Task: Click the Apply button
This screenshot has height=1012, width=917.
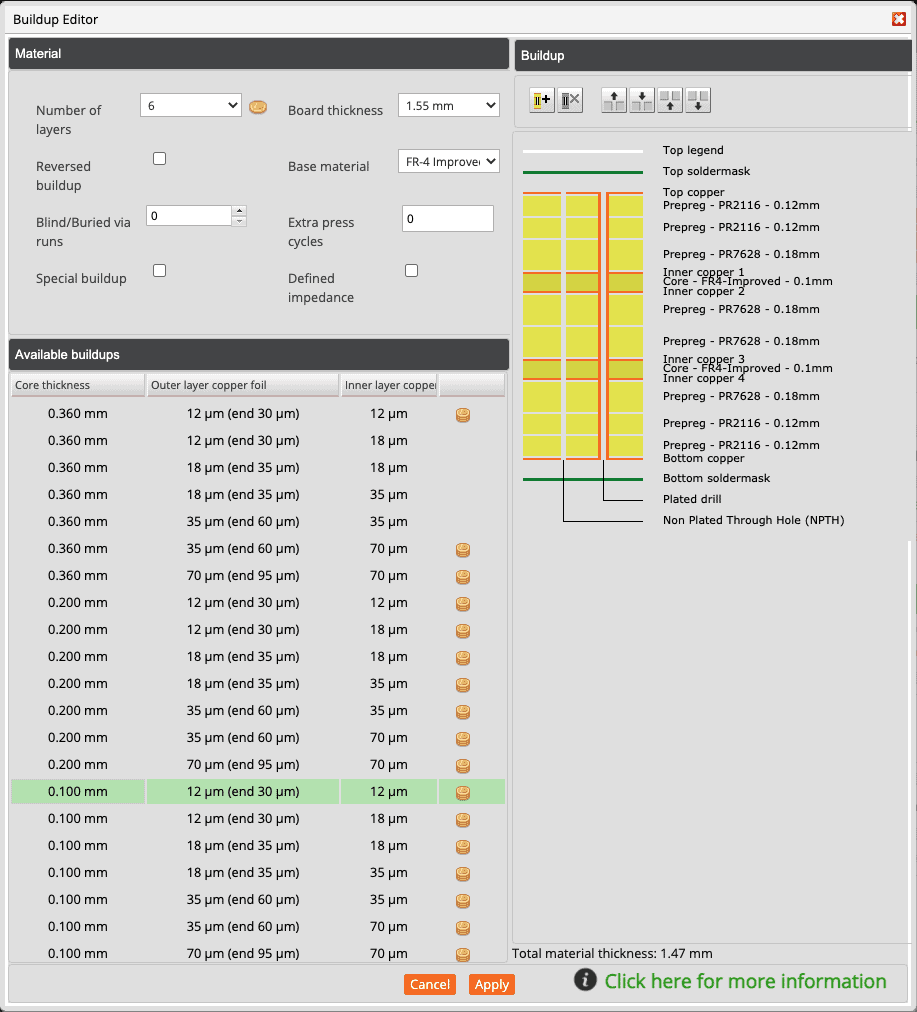Action: pyautogui.click(x=492, y=984)
